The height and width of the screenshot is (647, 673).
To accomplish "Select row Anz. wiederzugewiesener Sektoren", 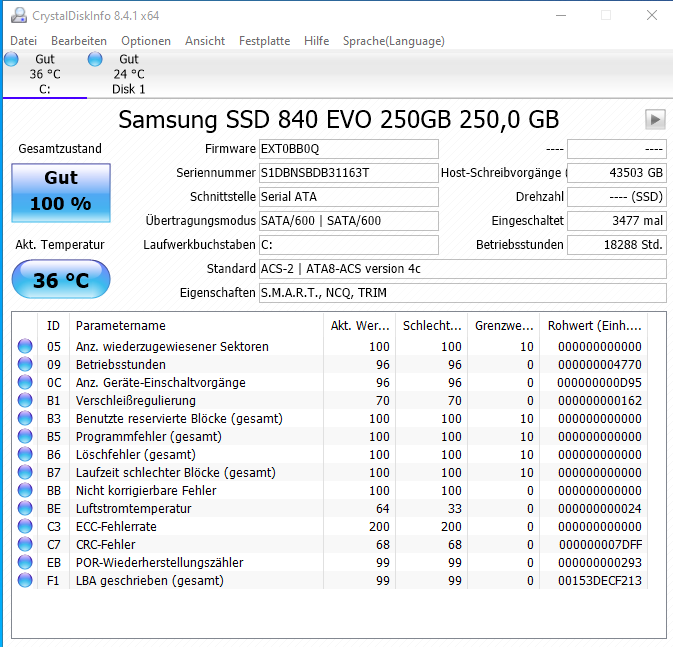I will [330, 346].
